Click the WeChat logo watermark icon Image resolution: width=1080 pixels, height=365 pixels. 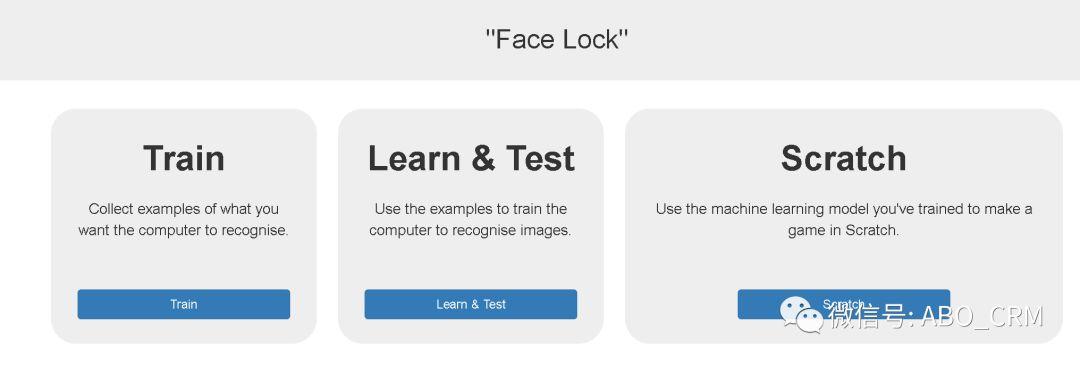[x=801, y=315]
